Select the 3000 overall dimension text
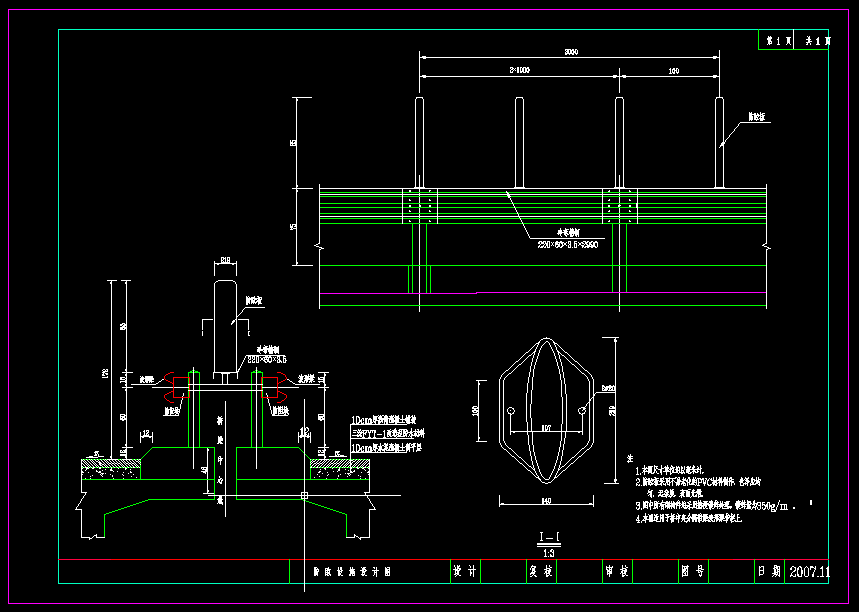The image size is (859, 612). 571,52
